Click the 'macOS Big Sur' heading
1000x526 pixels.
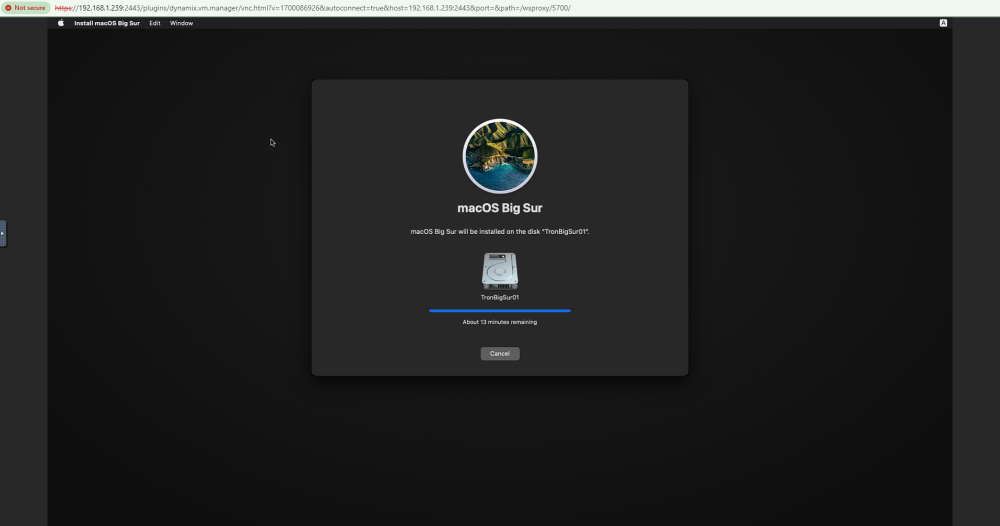tap(500, 208)
